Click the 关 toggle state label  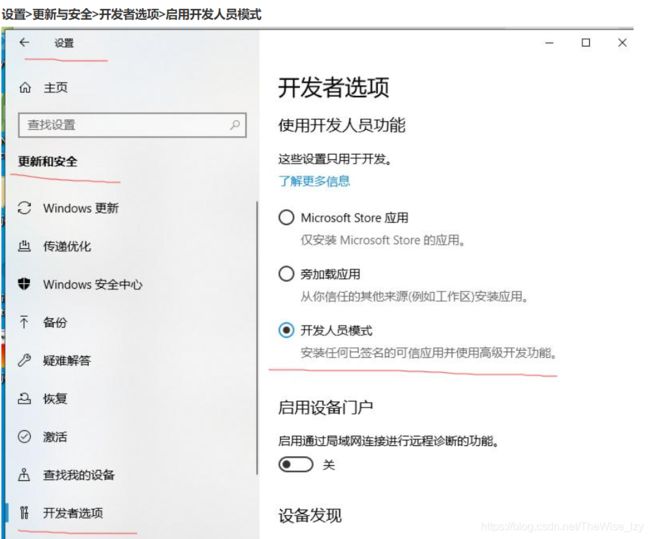(329, 465)
